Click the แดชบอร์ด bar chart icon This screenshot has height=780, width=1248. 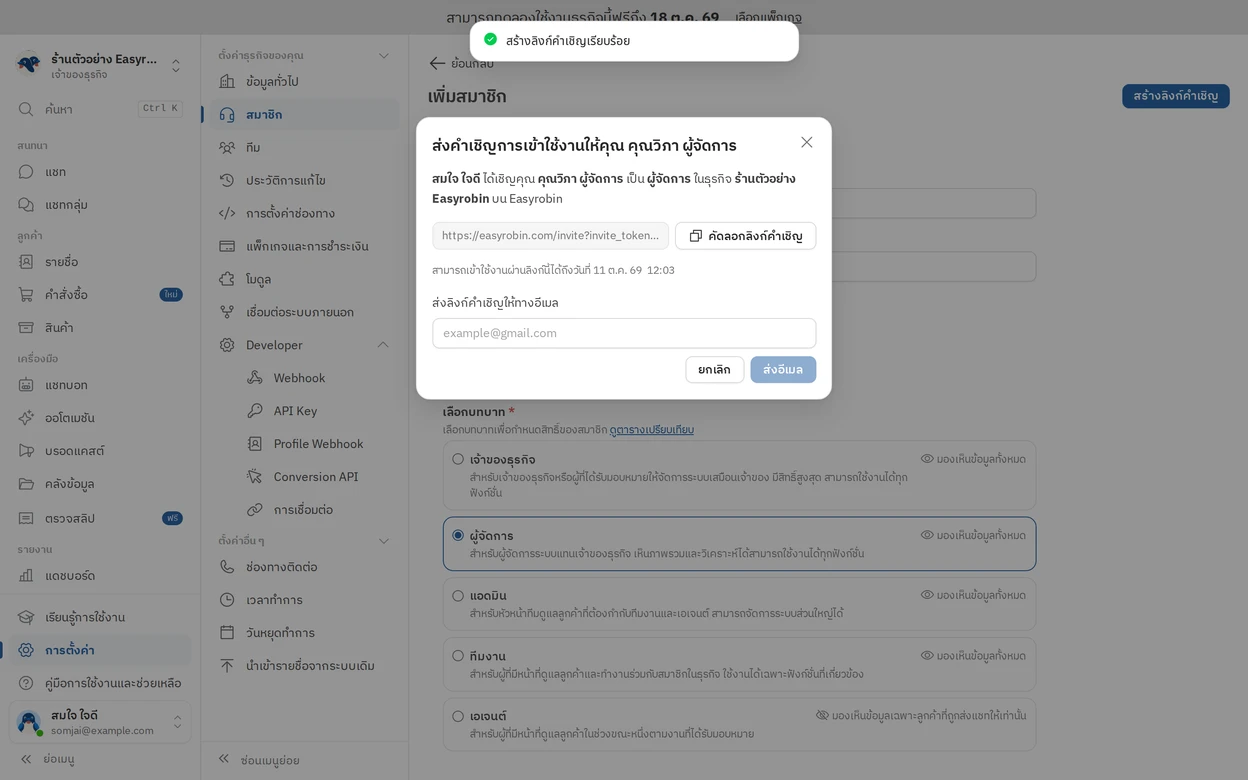click(x=26, y=576)
